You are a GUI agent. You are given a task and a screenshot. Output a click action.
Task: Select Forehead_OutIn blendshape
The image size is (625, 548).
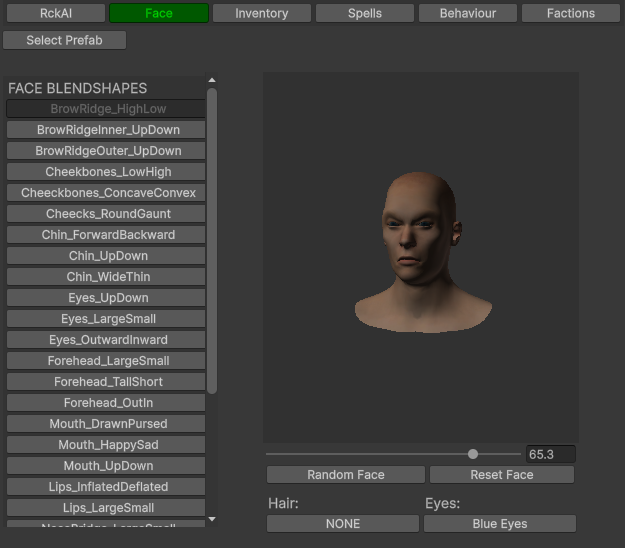(106, 403)
